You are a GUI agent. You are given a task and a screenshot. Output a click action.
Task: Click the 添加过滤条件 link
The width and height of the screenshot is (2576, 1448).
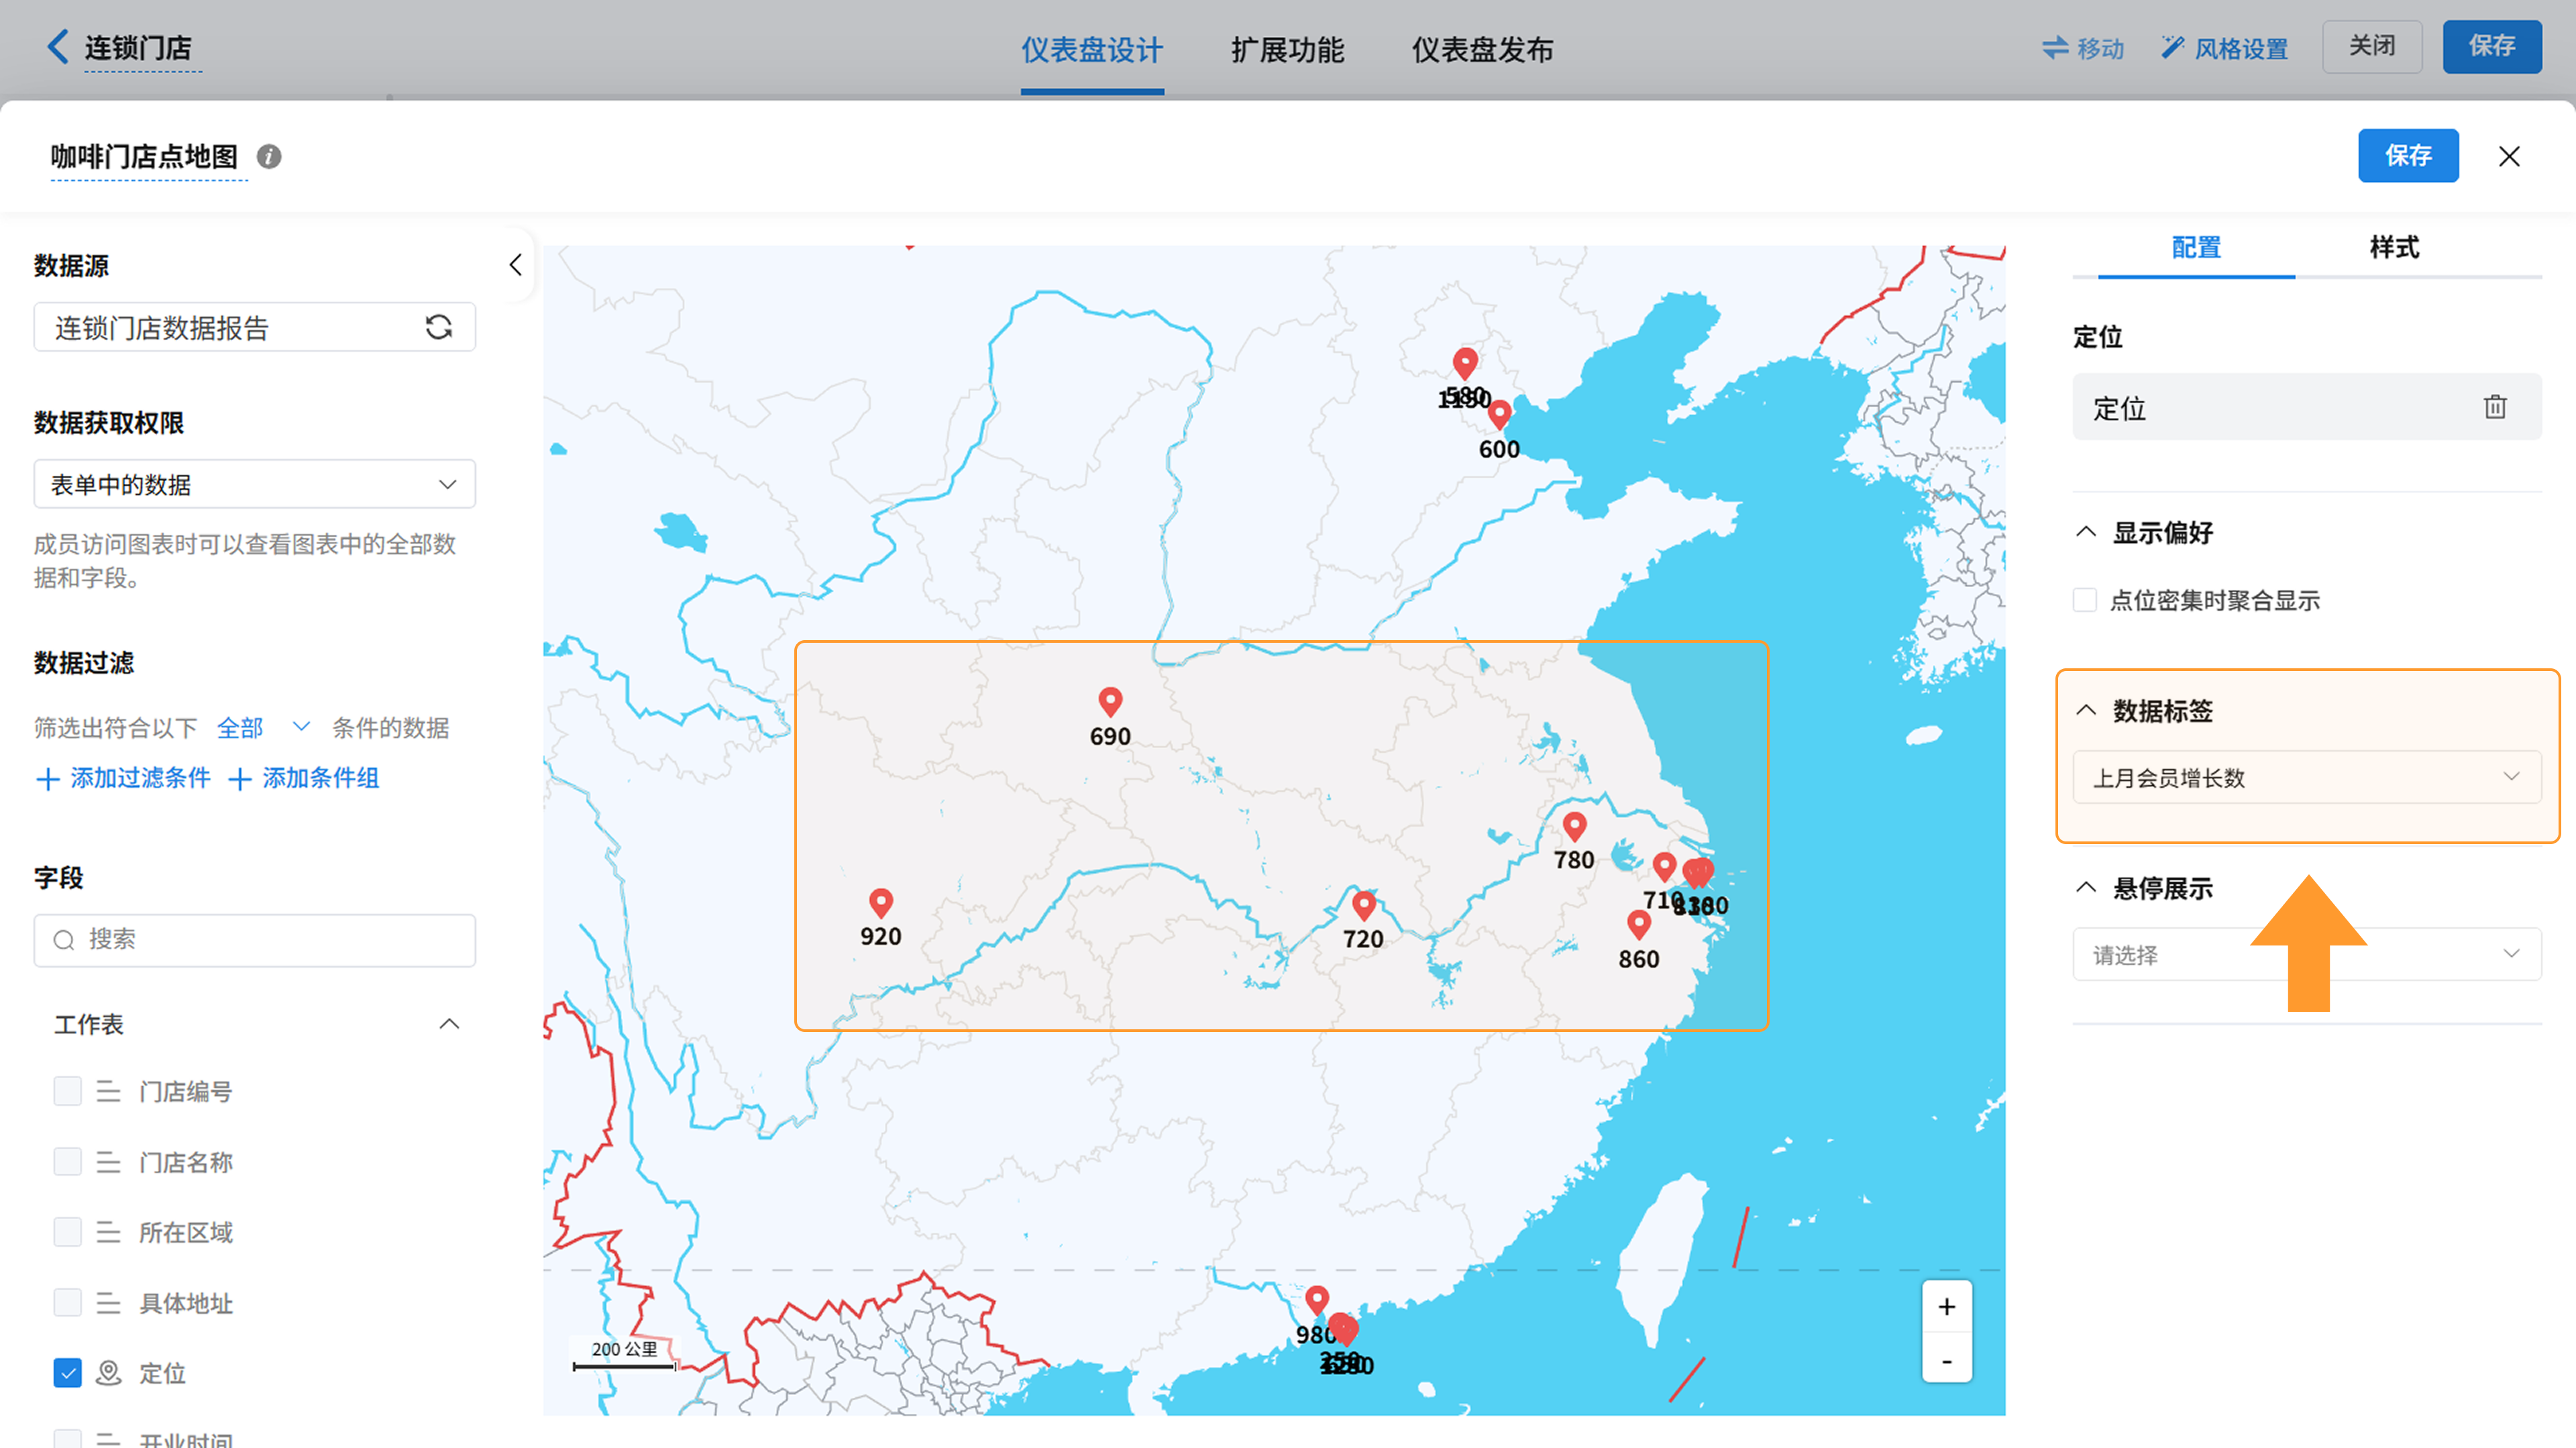pyautogui.click(x=124, y=778)
